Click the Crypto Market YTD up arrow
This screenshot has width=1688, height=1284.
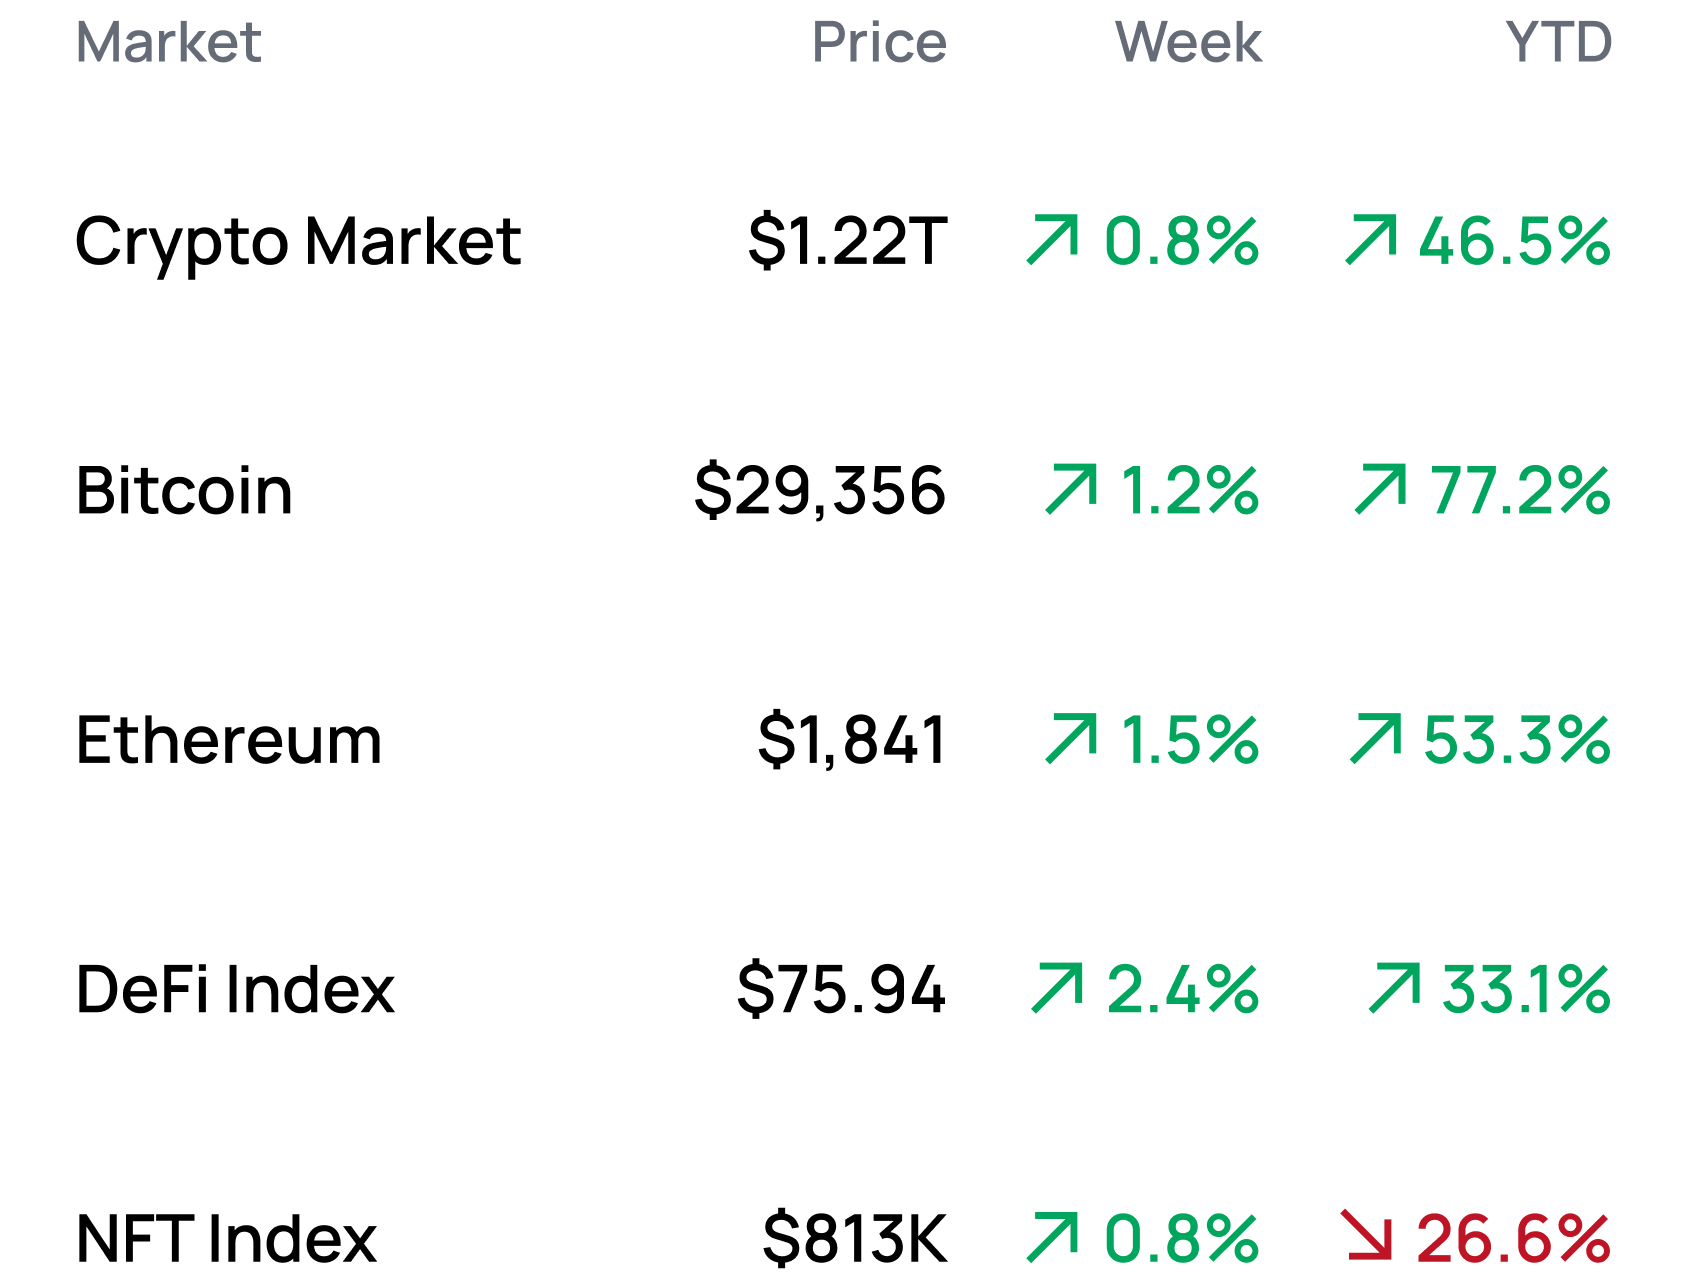1371,240
